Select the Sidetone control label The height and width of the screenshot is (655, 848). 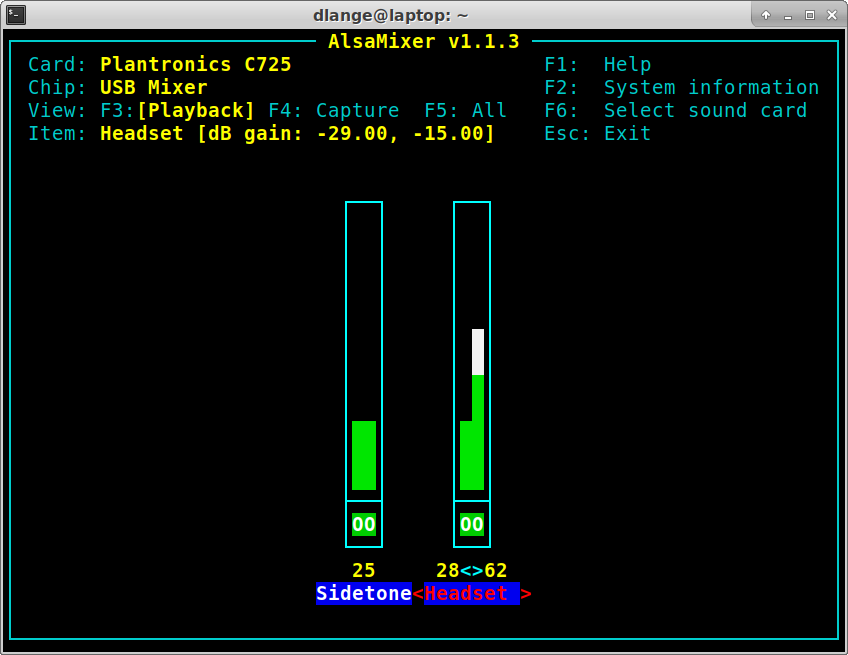[x=364, y=593]
